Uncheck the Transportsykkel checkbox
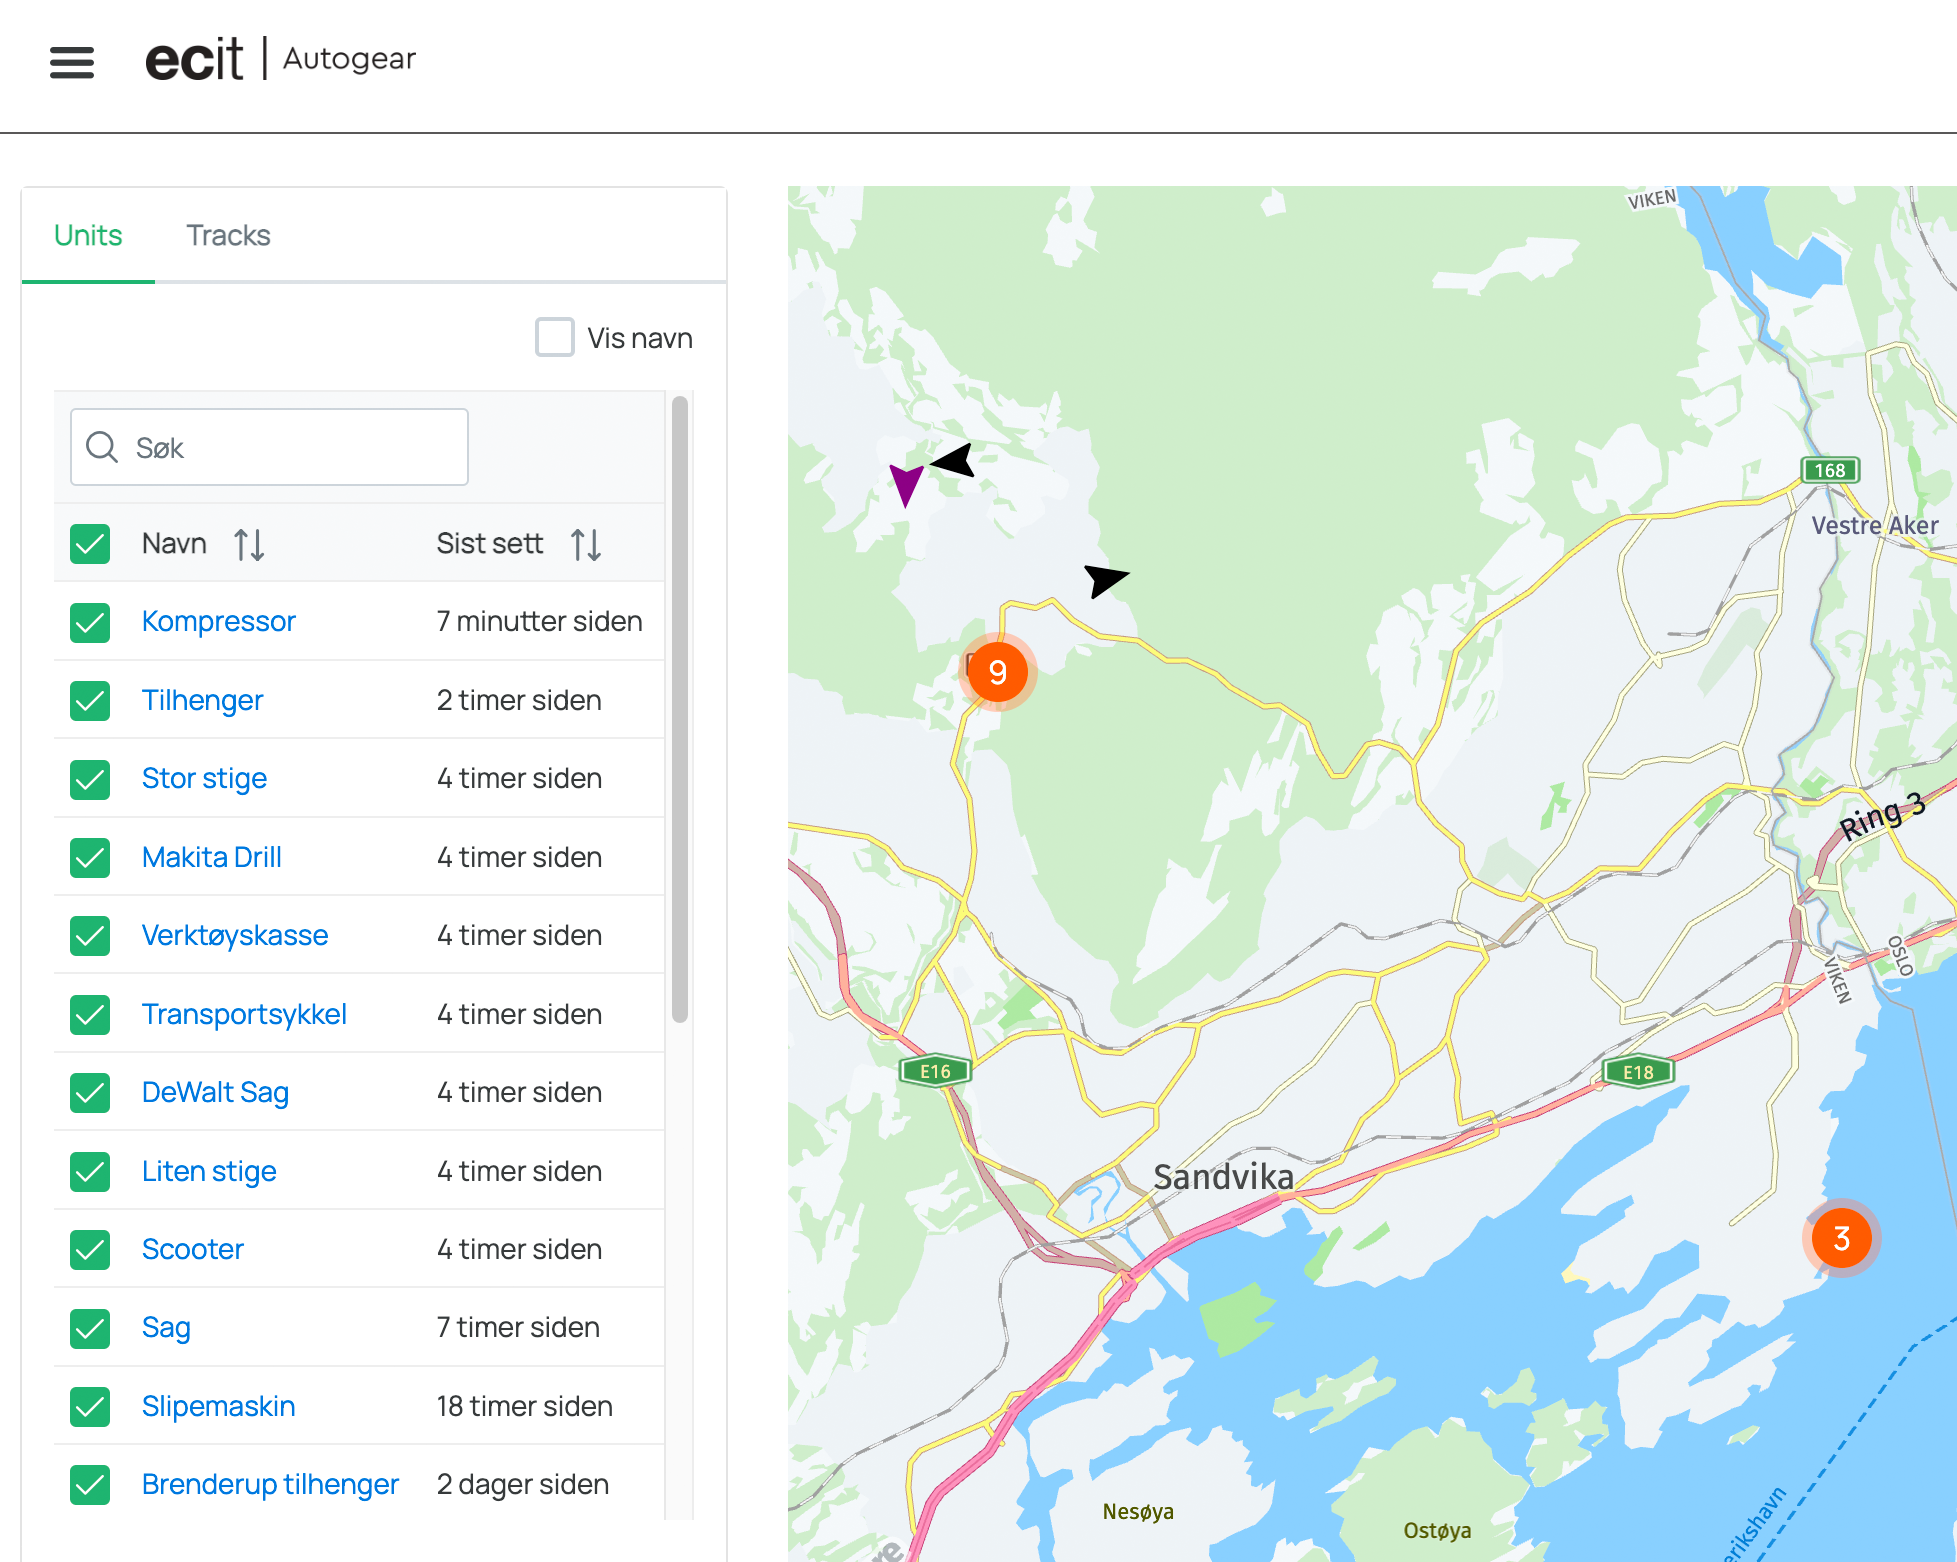The width and height of the screenshot is (1957, 1562). 90,1015
